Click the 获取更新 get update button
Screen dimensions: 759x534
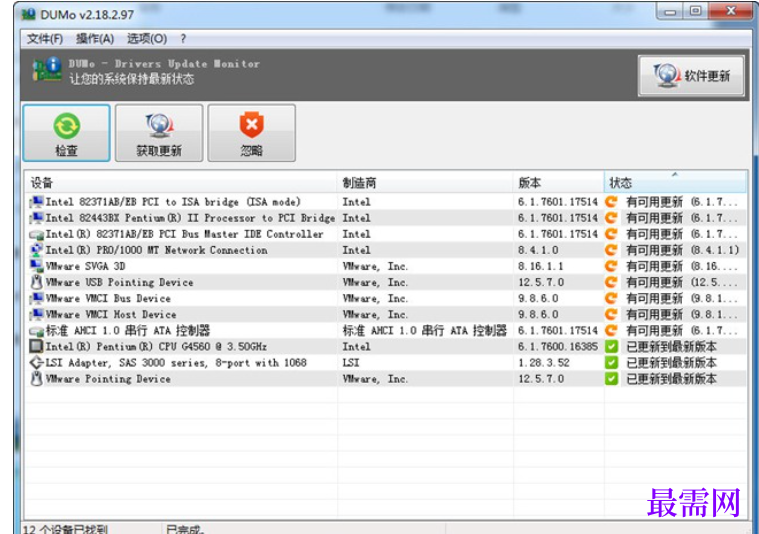click(159, 133)
